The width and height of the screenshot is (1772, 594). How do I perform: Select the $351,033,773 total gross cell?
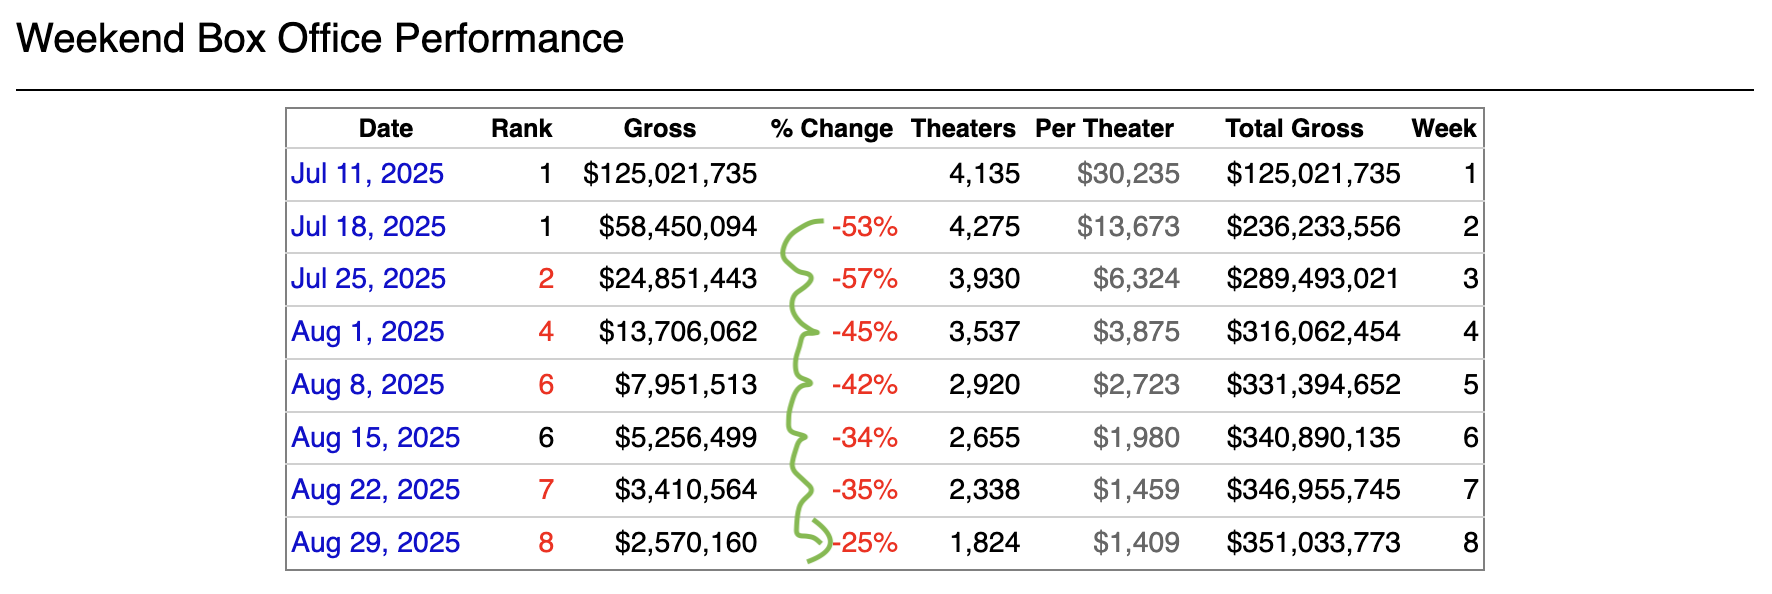tap(1312, 543)
